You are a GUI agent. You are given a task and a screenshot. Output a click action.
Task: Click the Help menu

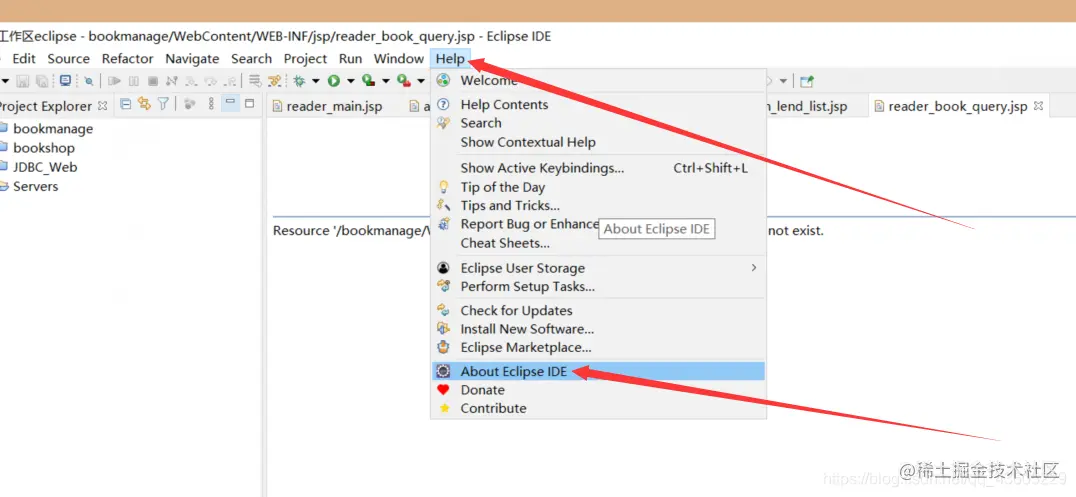[x=450, y=59]
